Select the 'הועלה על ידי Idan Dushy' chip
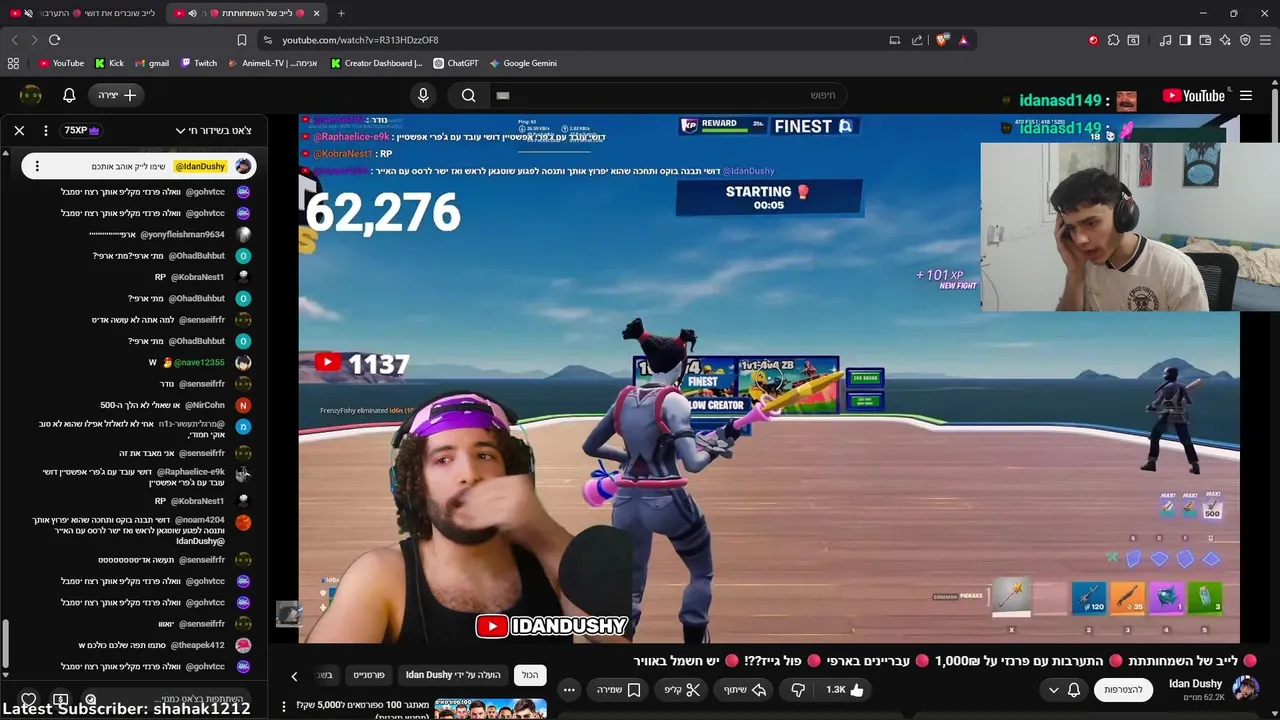1280x720 pixels. tap(453, 675)
